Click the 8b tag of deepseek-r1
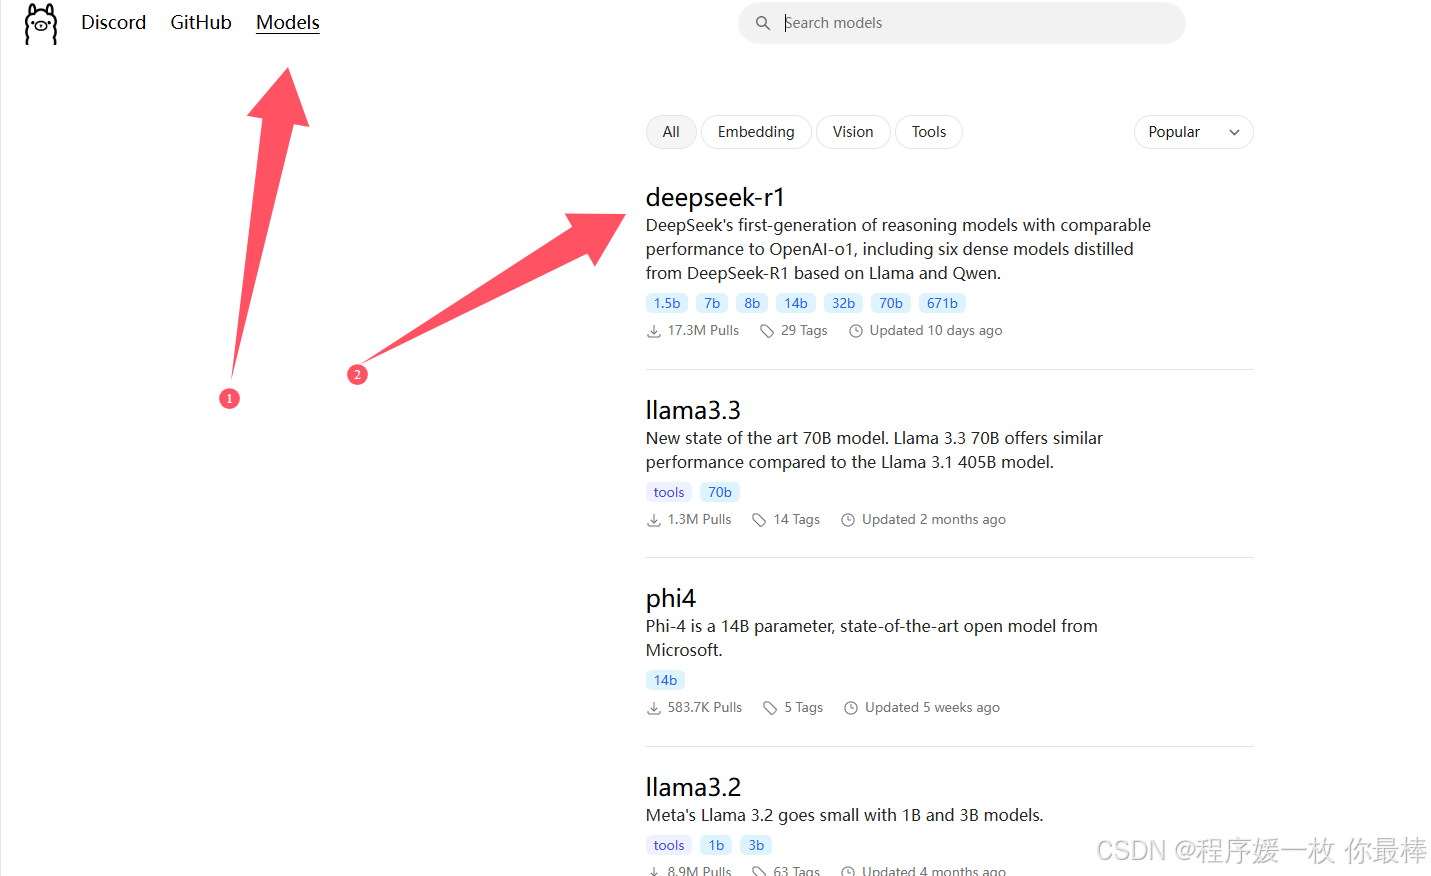The width and height of the screenshot is (1431, 876). 752,303
